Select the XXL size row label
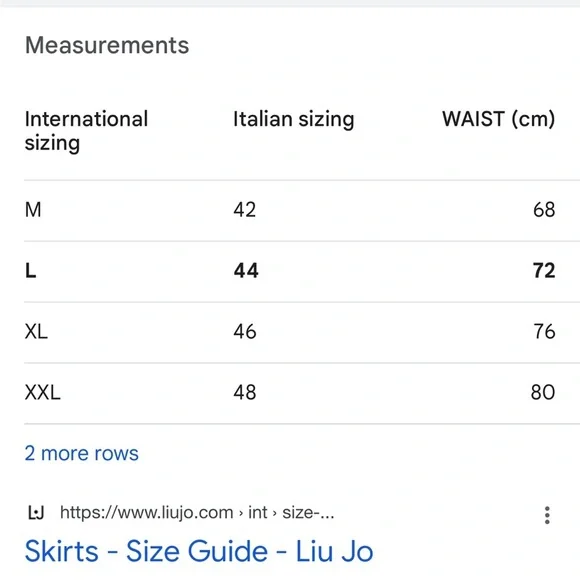 [43, 392]
